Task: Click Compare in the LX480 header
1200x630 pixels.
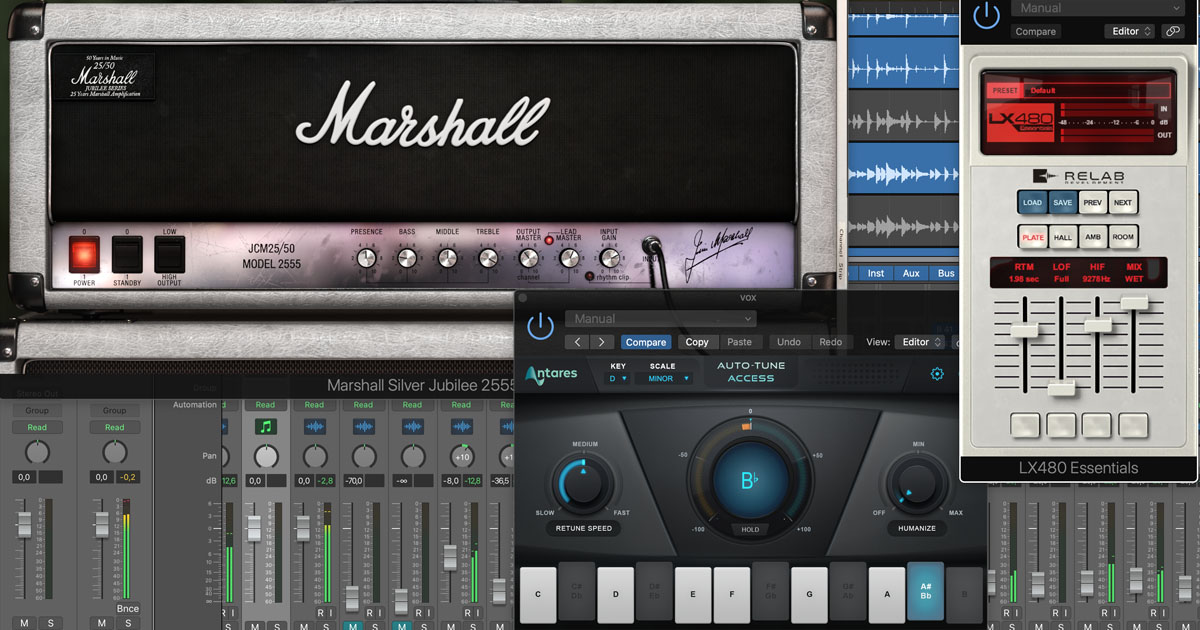Action: [x=1036, y=32]
